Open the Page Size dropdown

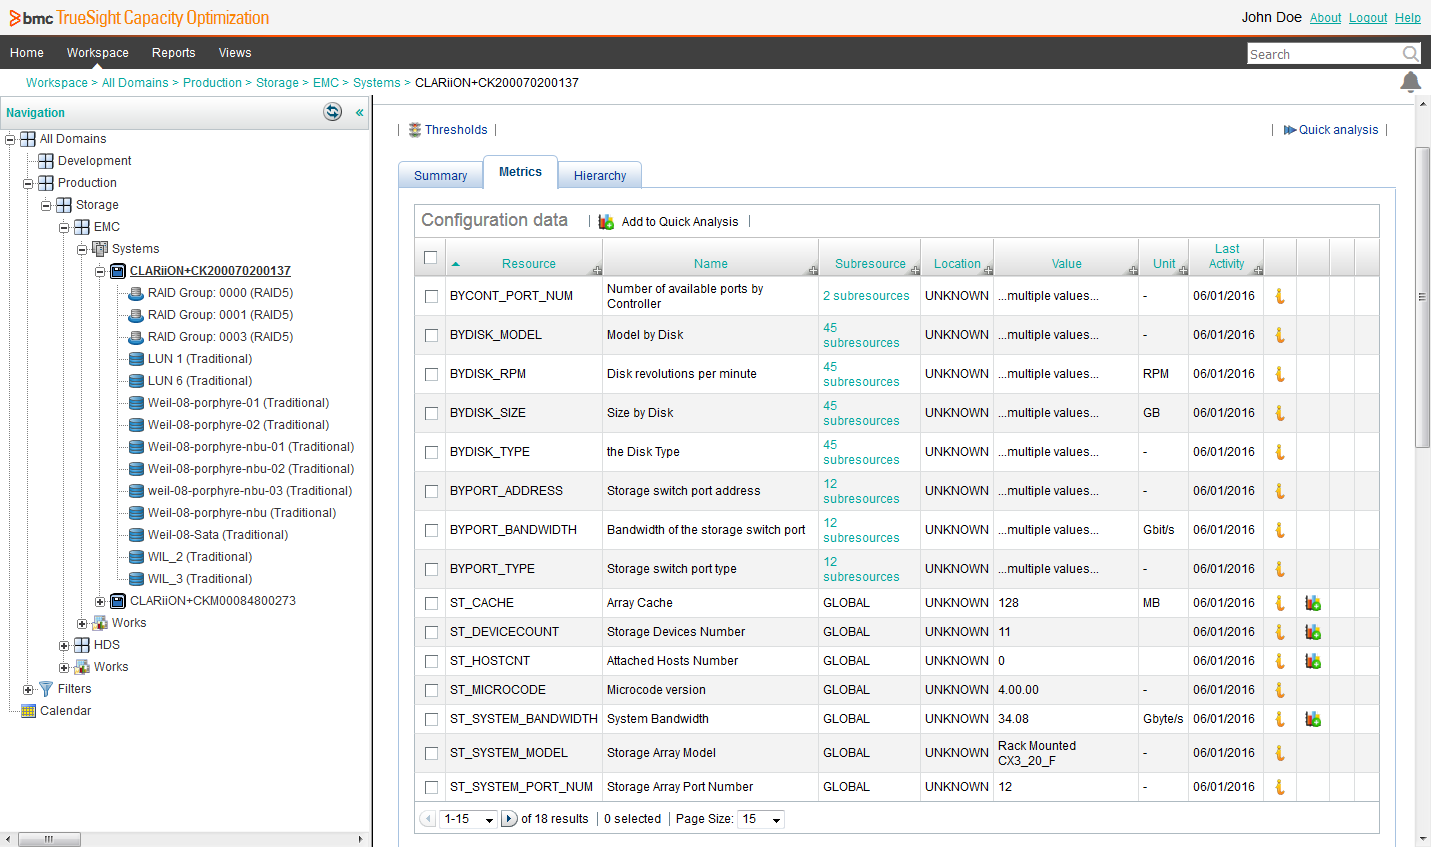(761, 819)
